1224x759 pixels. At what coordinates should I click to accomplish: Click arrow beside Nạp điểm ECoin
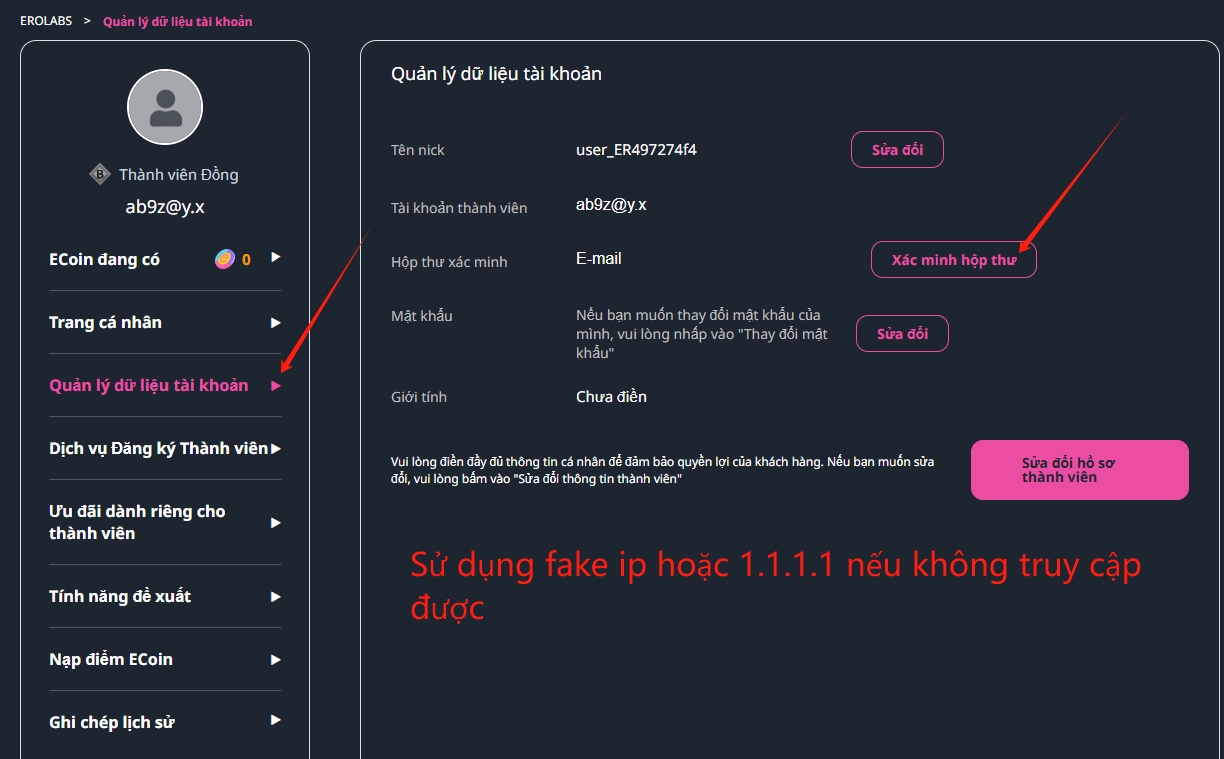[276, 659]
